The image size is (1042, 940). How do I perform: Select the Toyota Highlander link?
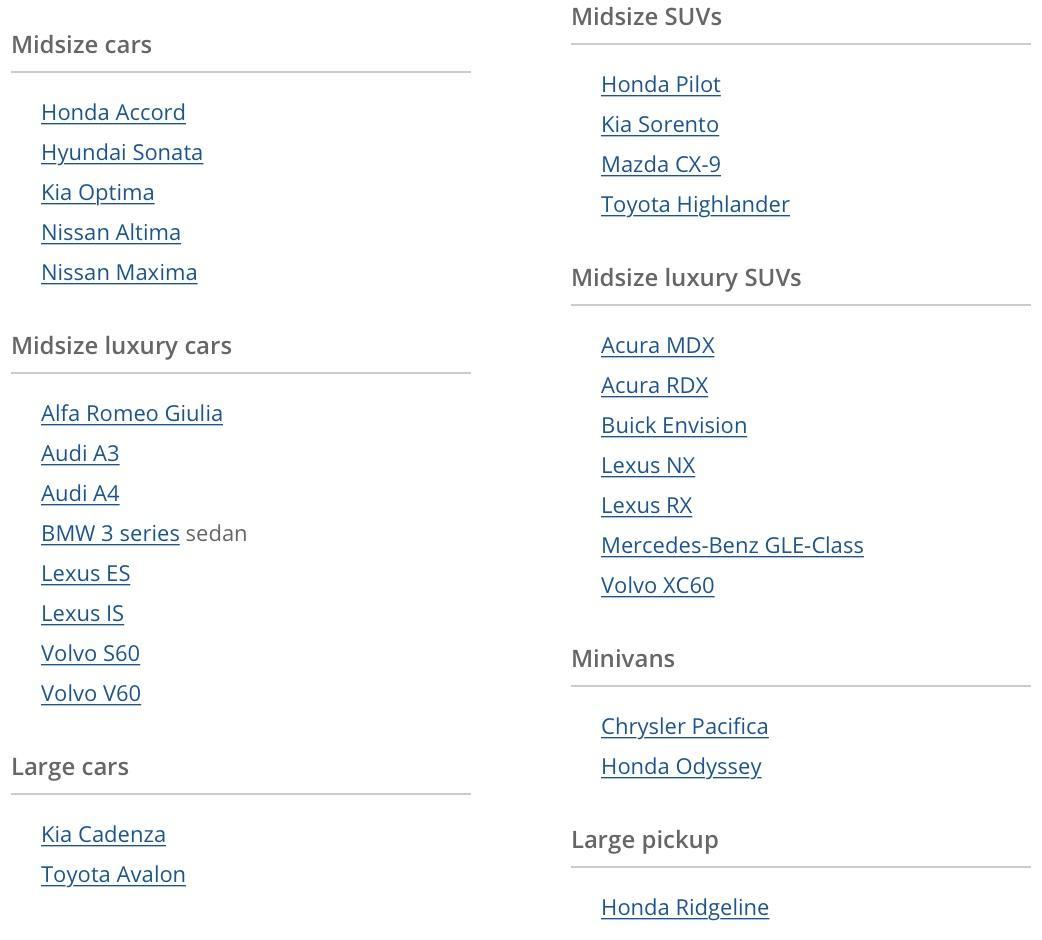(x=695, y=204)
